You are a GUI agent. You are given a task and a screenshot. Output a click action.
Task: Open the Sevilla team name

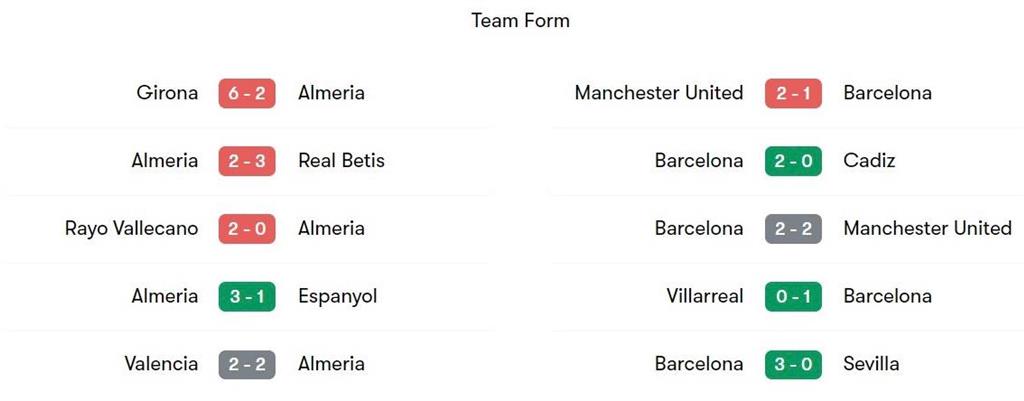[871, 365]
